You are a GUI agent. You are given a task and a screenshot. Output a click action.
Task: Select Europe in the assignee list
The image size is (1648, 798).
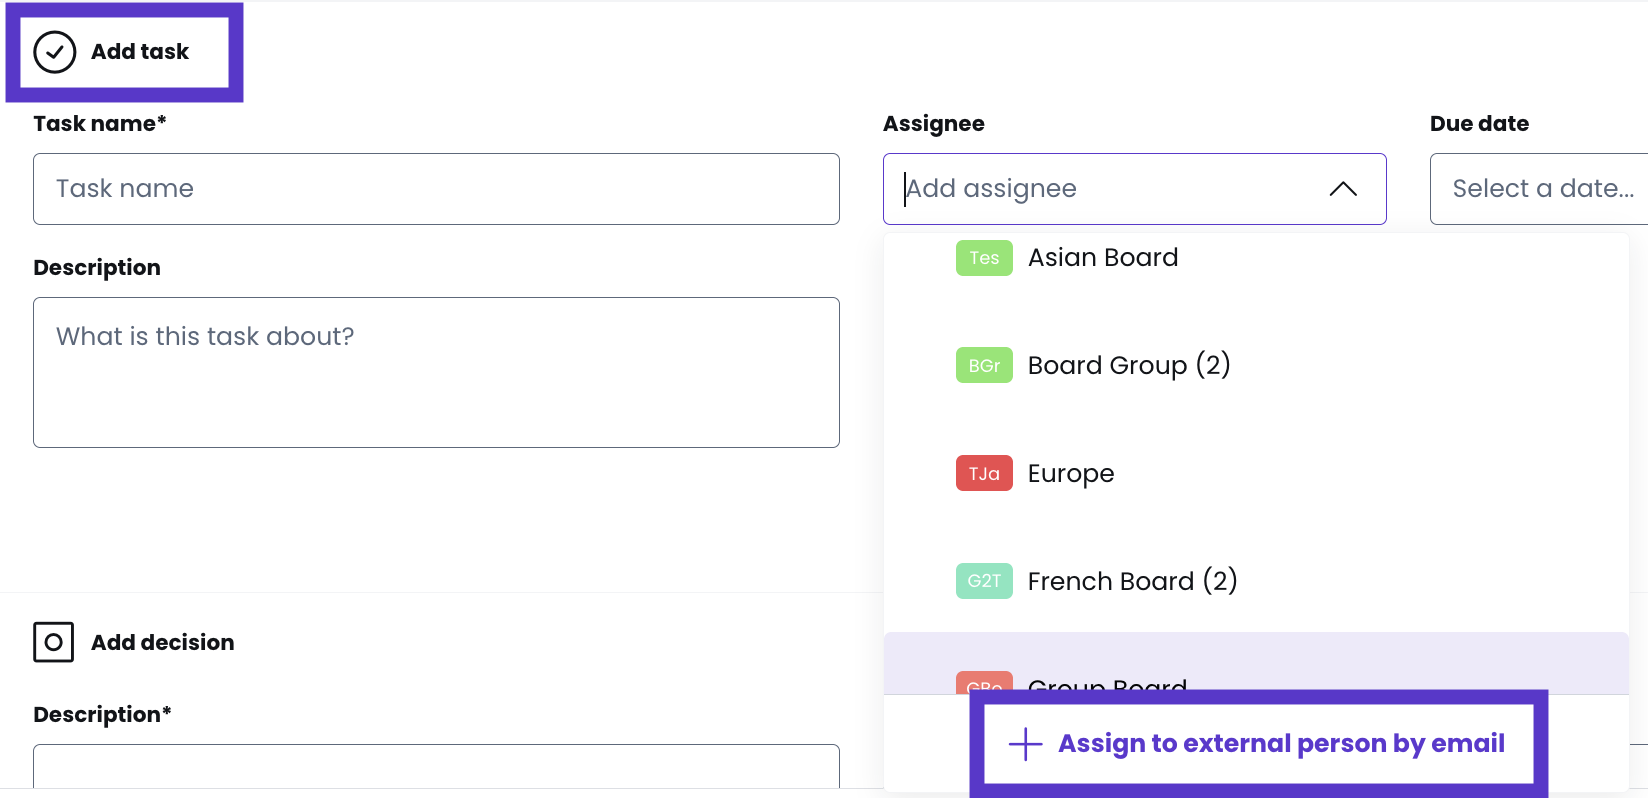(1071, 474)
